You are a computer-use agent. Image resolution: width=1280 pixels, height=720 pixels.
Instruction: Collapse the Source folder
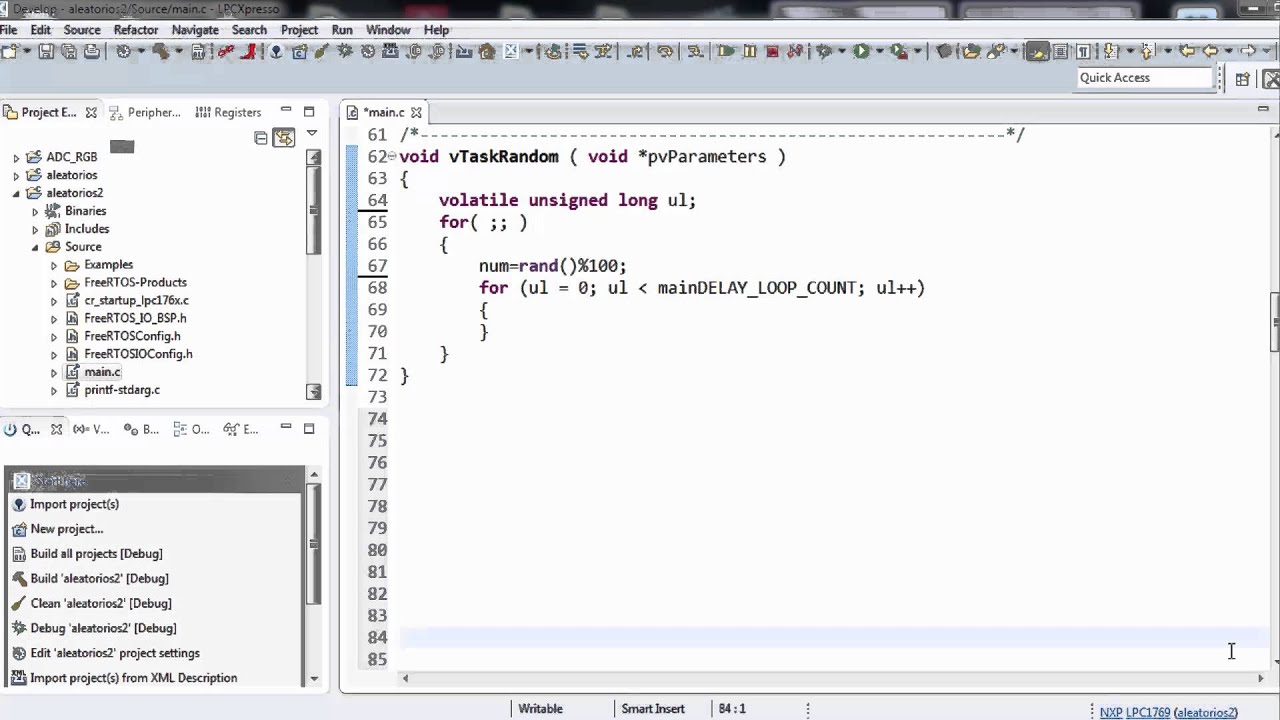35,247
